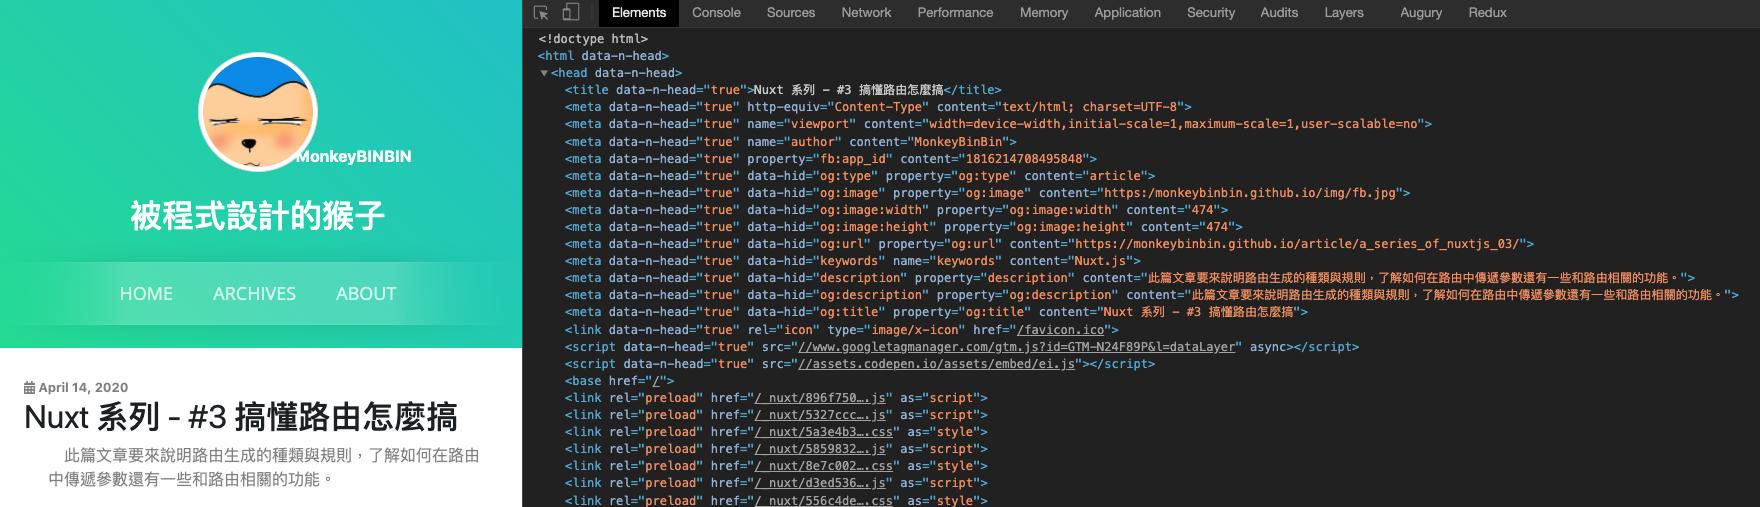Open the _nuxt/5859832 js preload link
The height and width of the screenshot is (507, 1760).
[x=820, y=449]
